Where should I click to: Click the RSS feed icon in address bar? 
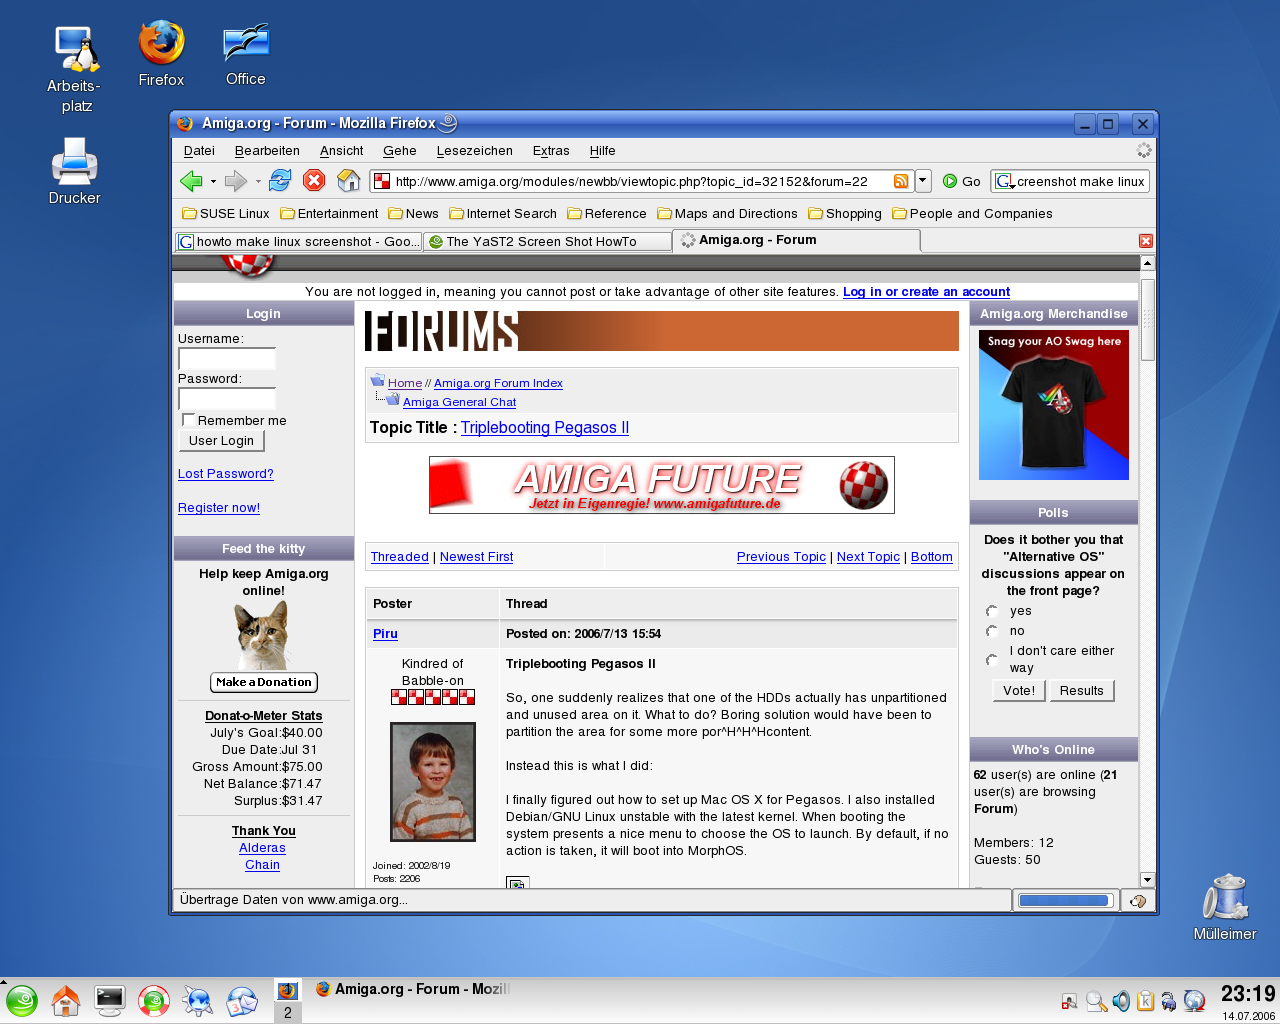[901, 181]
